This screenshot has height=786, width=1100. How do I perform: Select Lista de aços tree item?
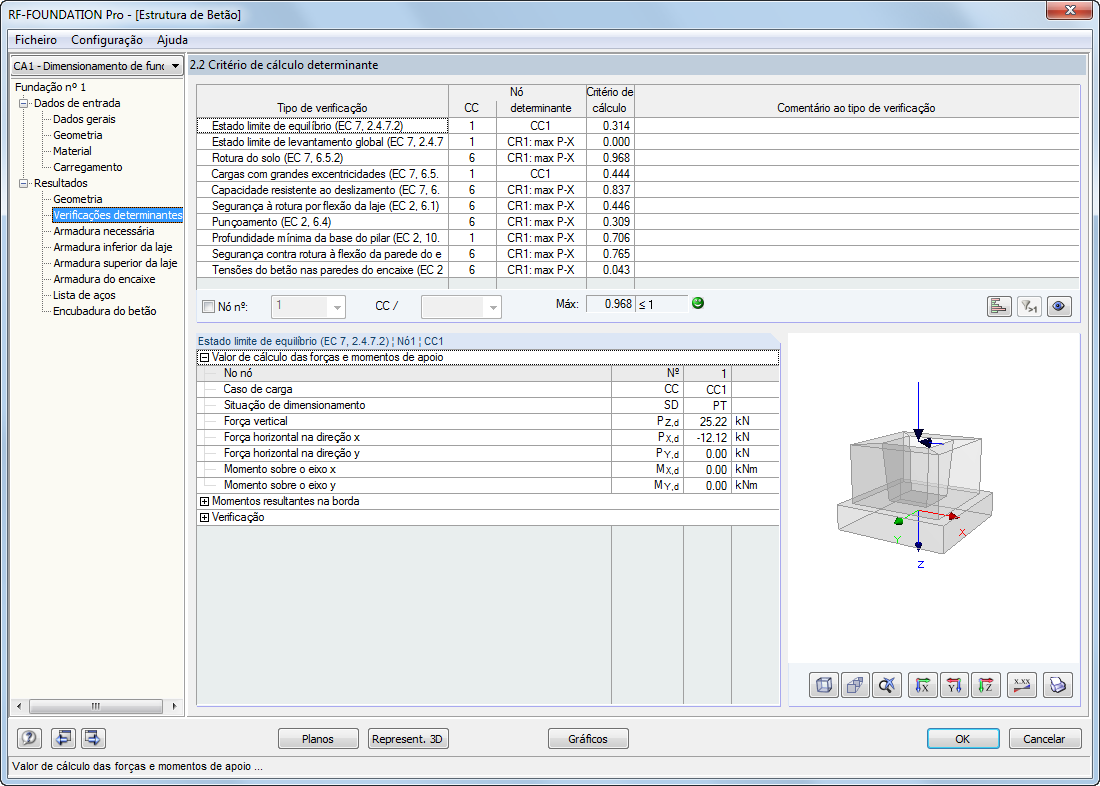[84, 295]
